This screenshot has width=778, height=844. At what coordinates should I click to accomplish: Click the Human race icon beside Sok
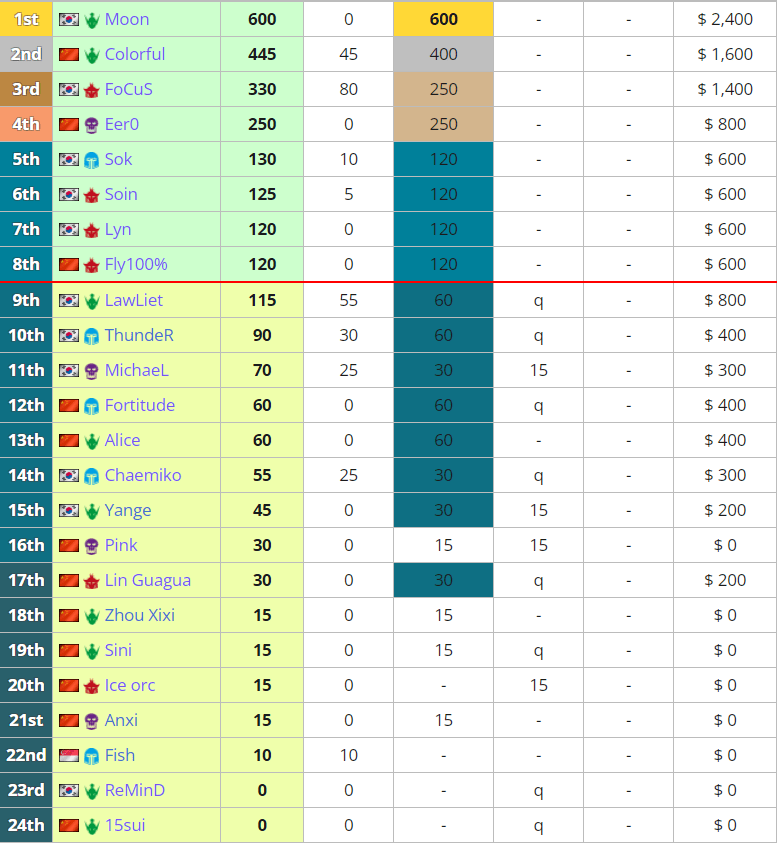pyautogui.click(x=92, y=159)
